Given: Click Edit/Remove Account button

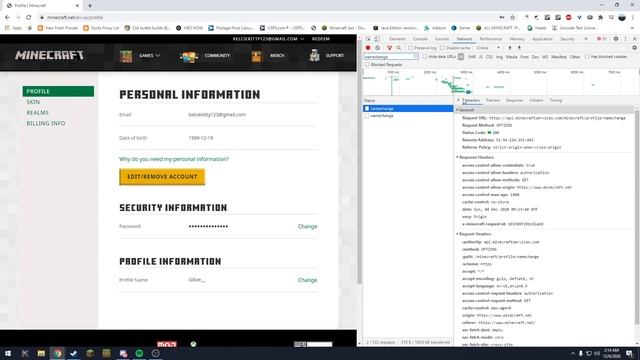Looking at the screenshot, I should pos(162,177).
